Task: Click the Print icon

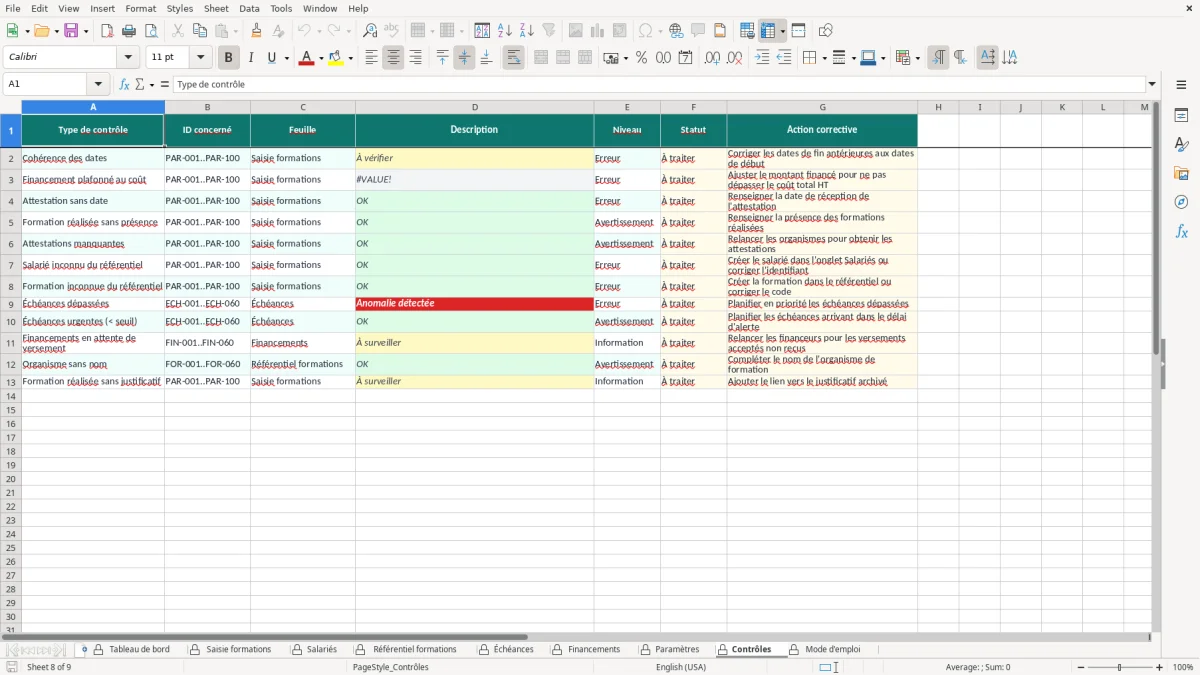Action: pos(129,31)
